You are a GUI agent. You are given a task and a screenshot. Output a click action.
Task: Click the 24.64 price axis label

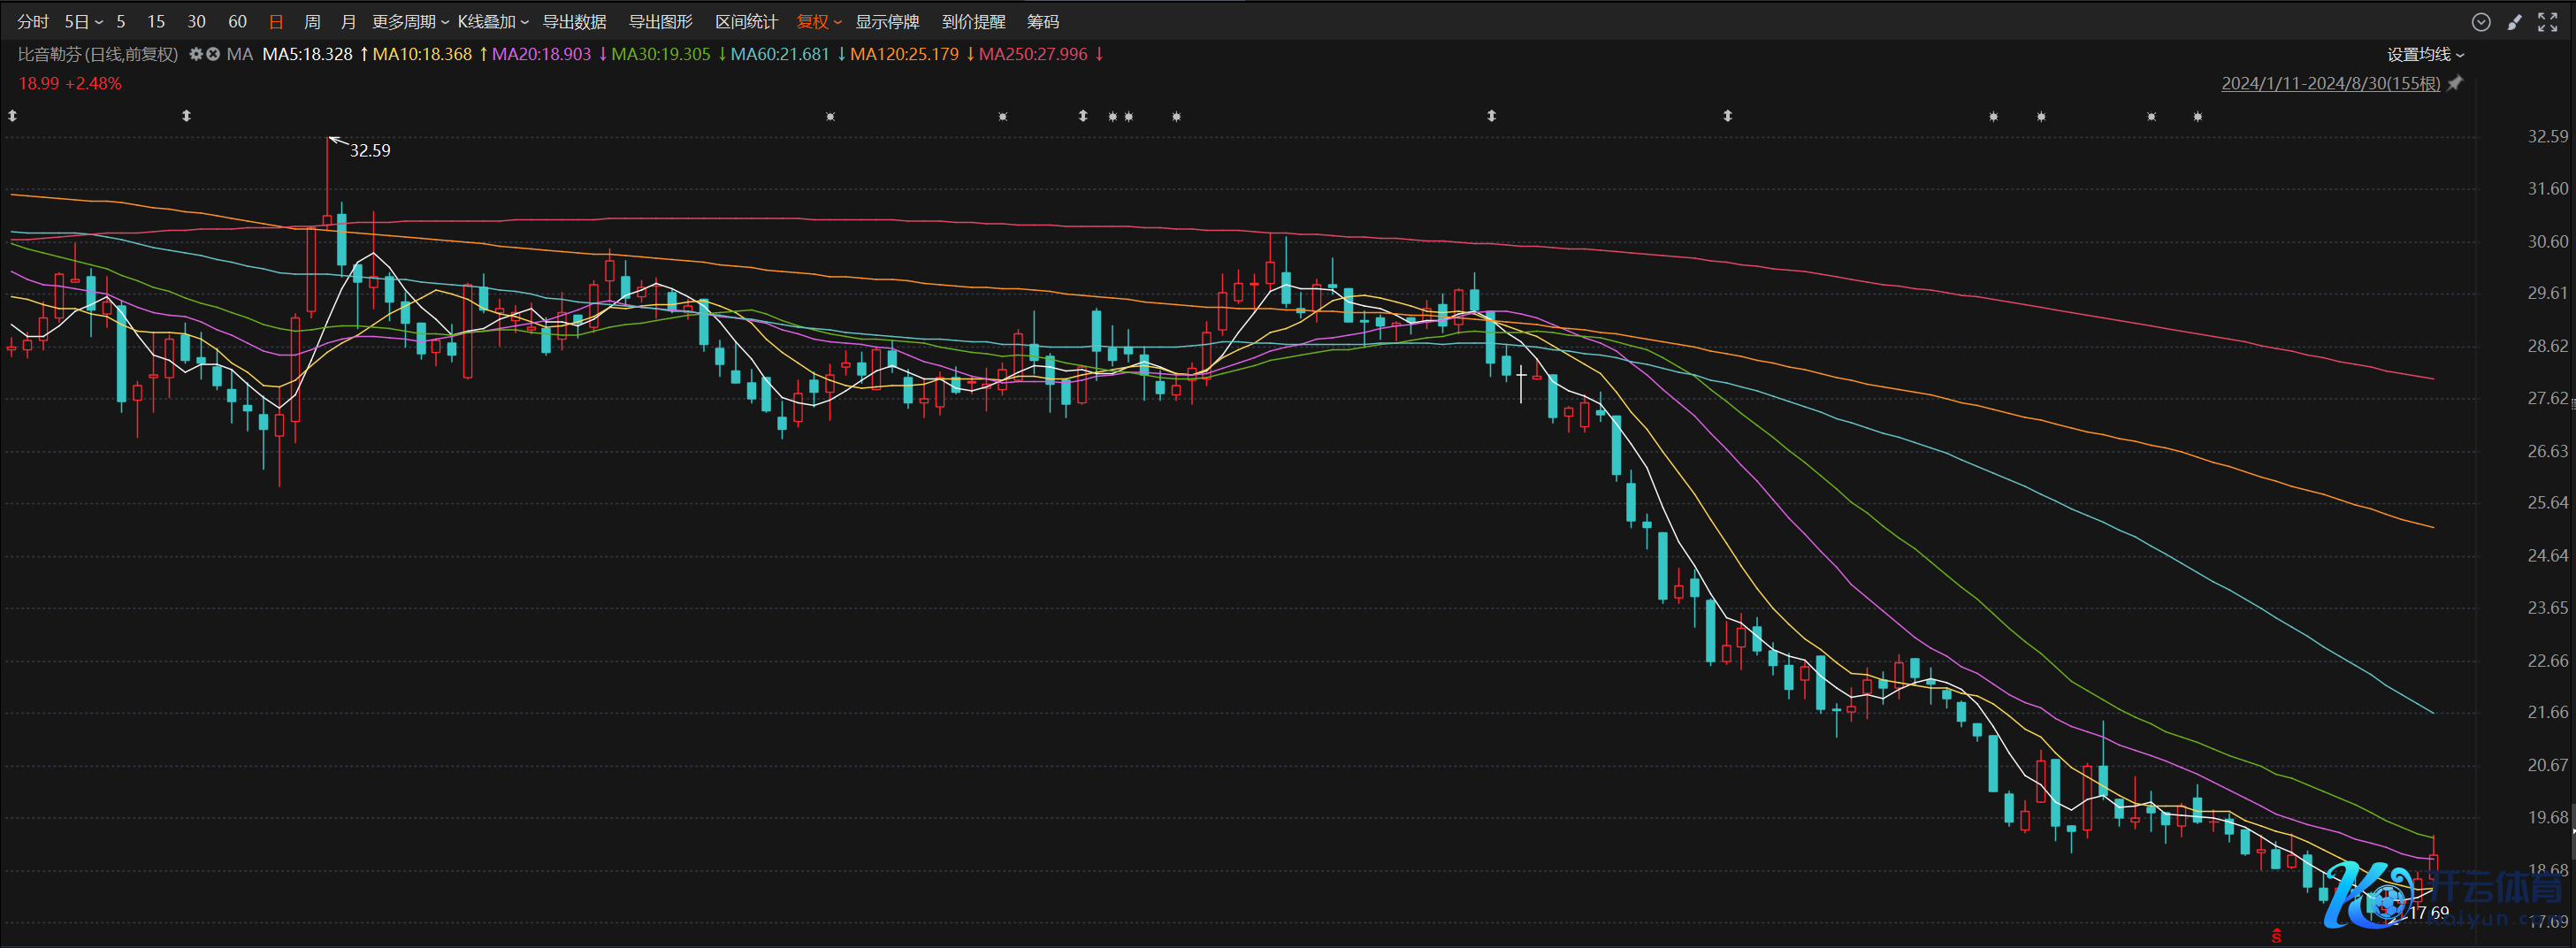tap(2547, 556)
